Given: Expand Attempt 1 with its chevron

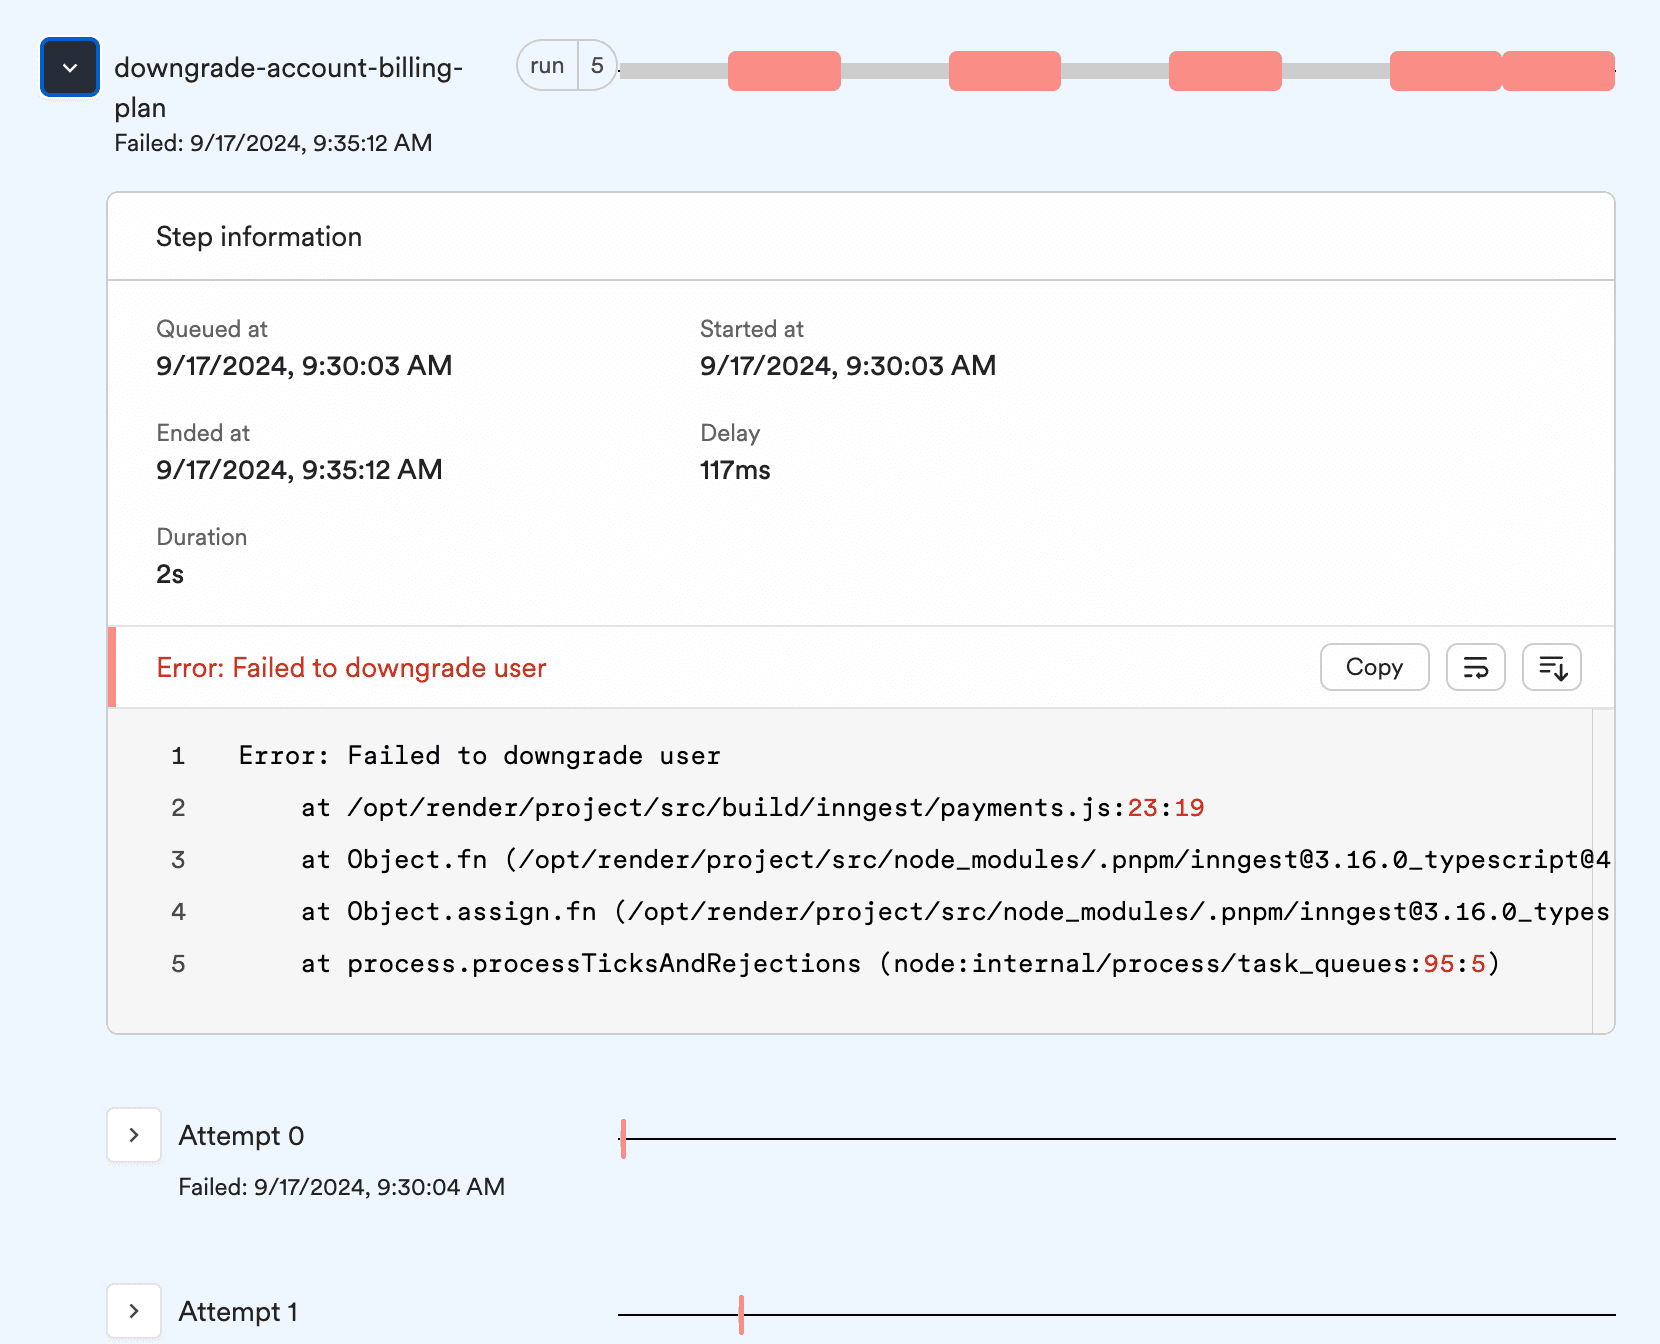Looking at the screenshot, I should click(x=134, y=1311).
